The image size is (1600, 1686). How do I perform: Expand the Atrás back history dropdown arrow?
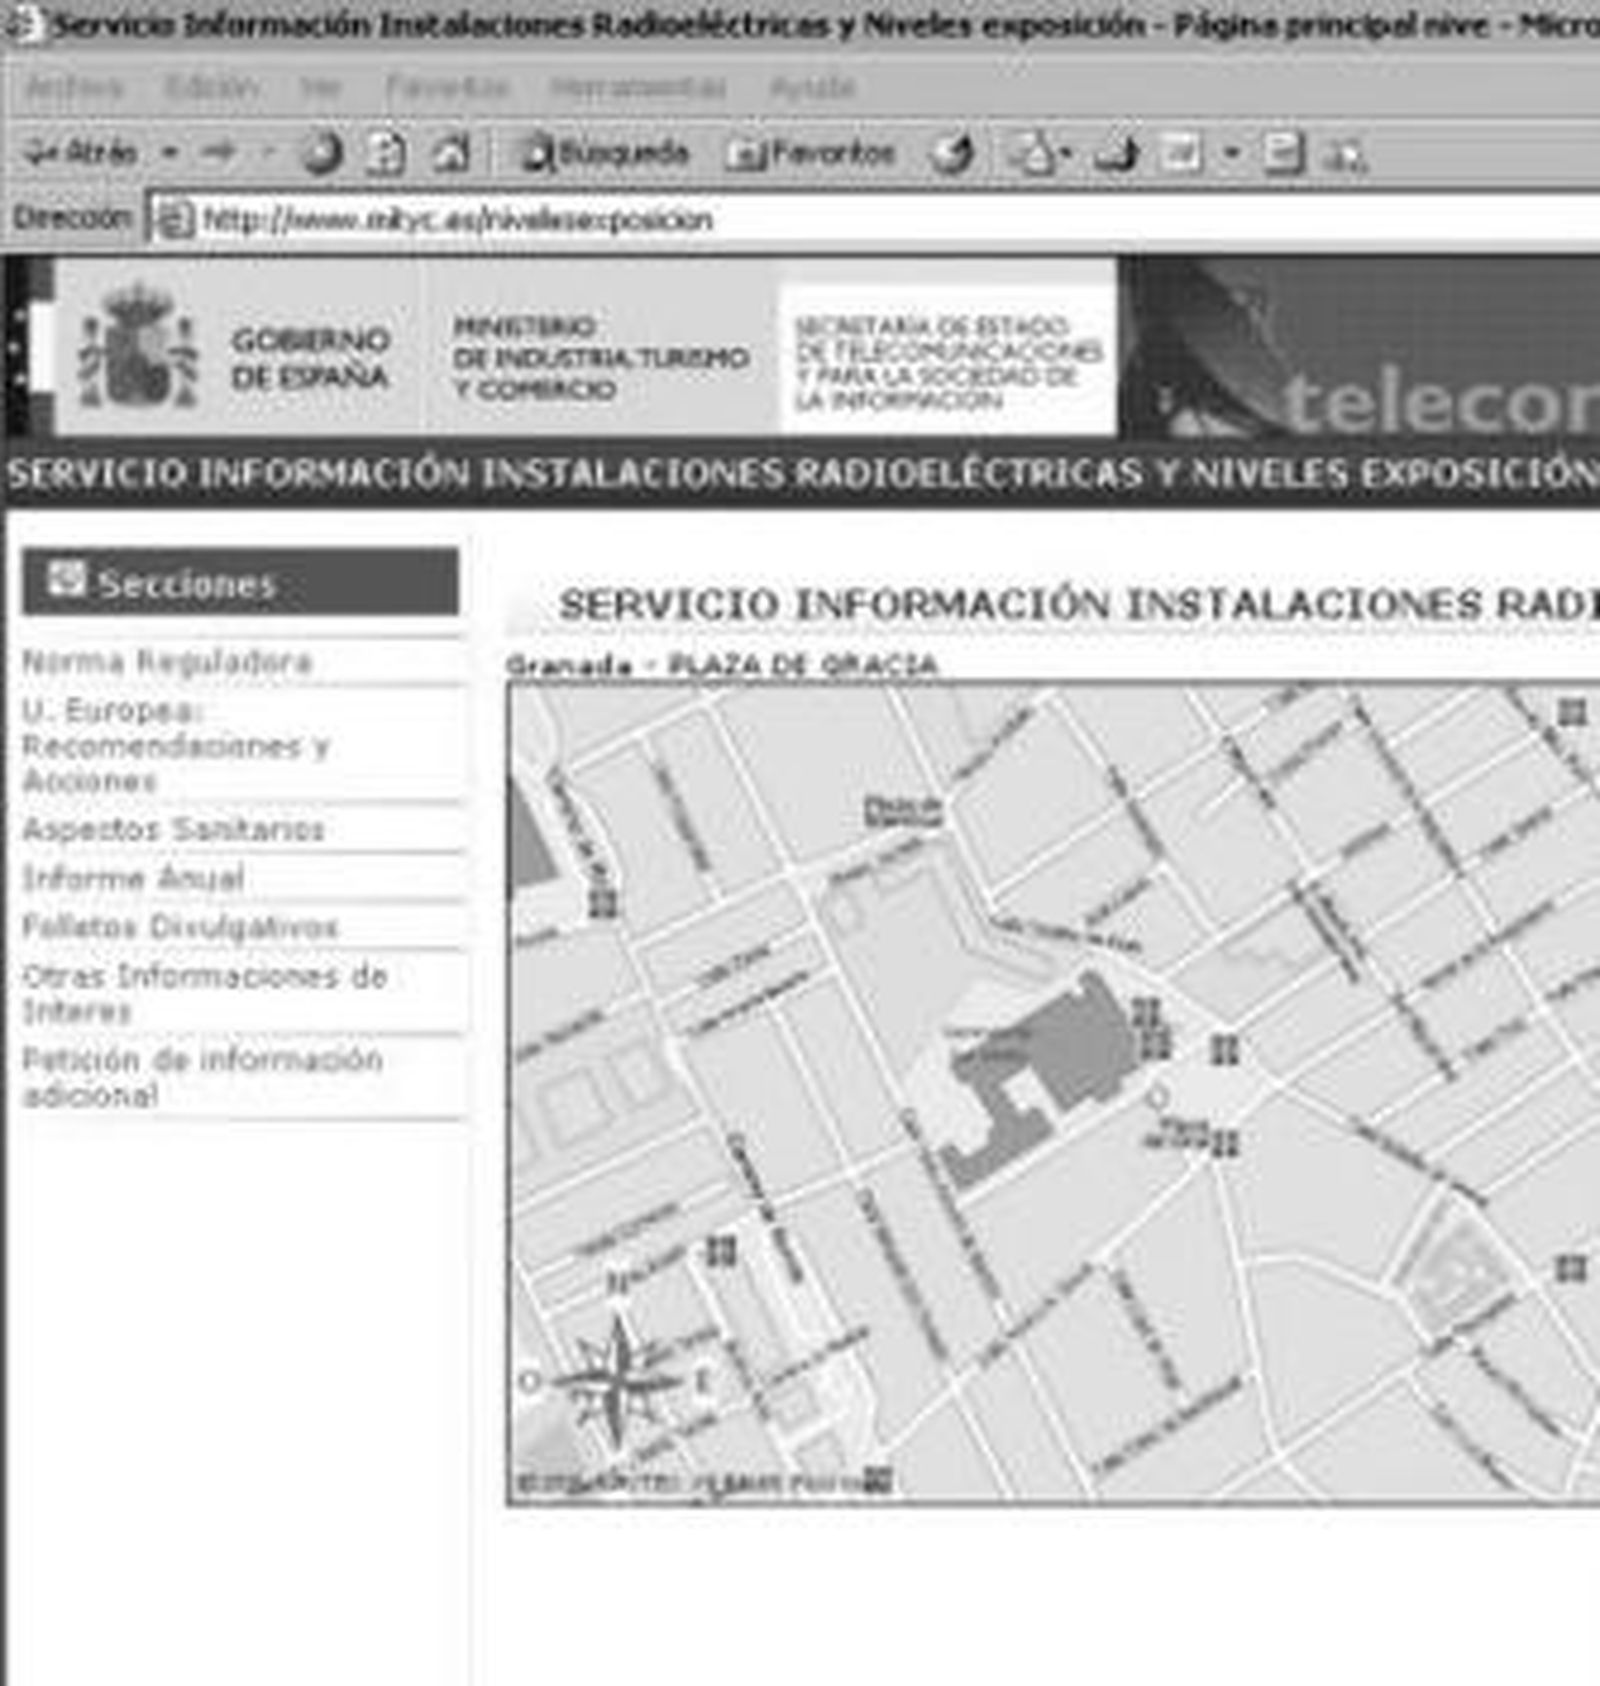(170, 154)
